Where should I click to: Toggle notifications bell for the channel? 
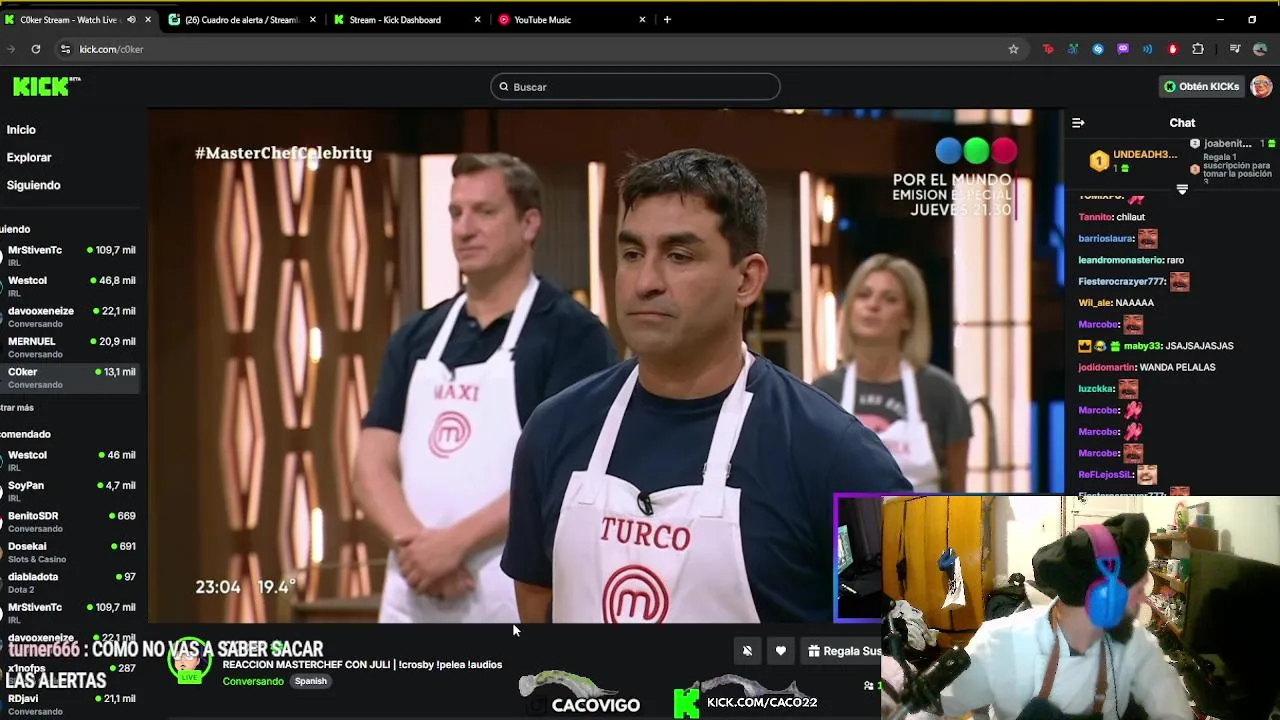click(x=747, y=651)
